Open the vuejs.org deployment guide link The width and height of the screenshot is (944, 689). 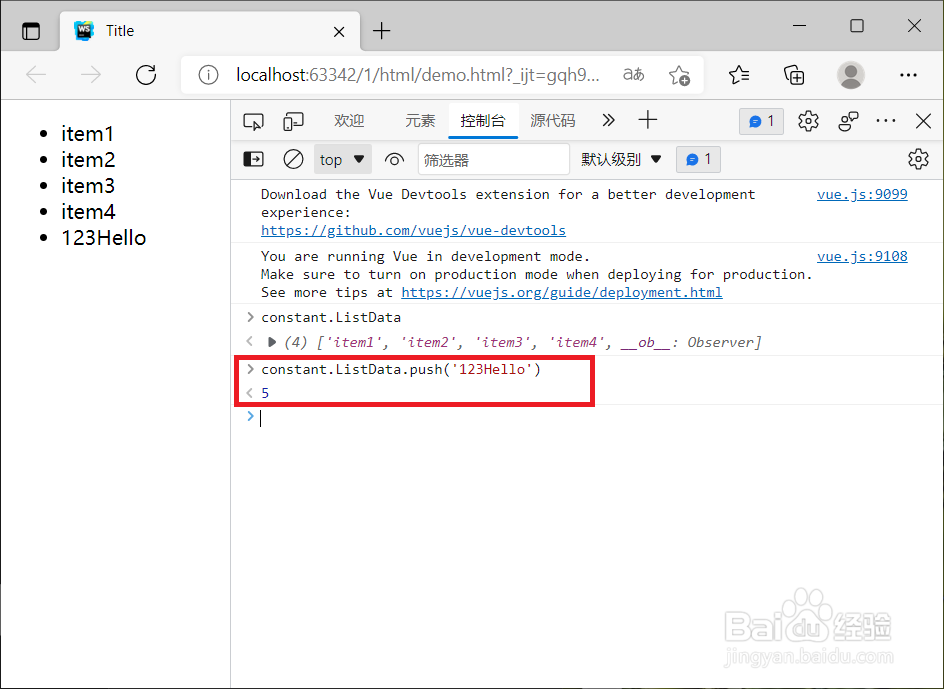click(x=562, y=293)
